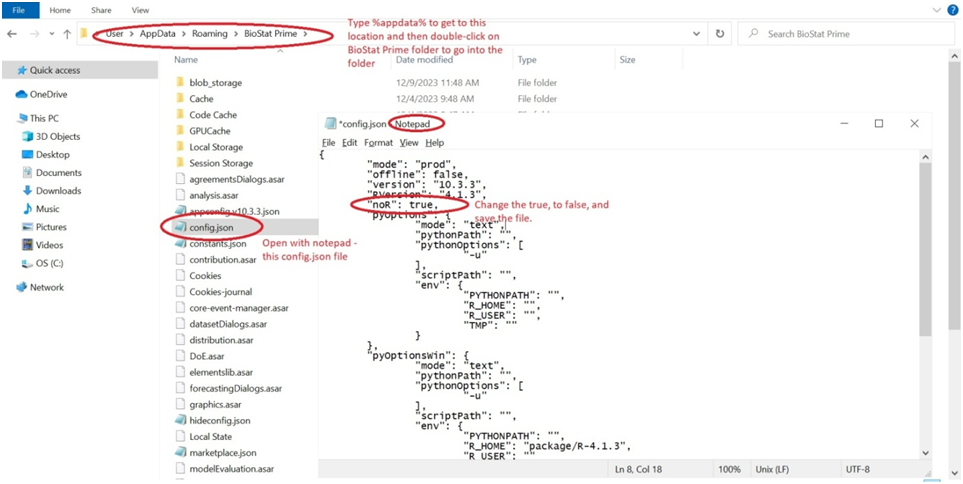Select distribution.asar file icon
The image size is (963, 484).
click(x=180, y=340)
